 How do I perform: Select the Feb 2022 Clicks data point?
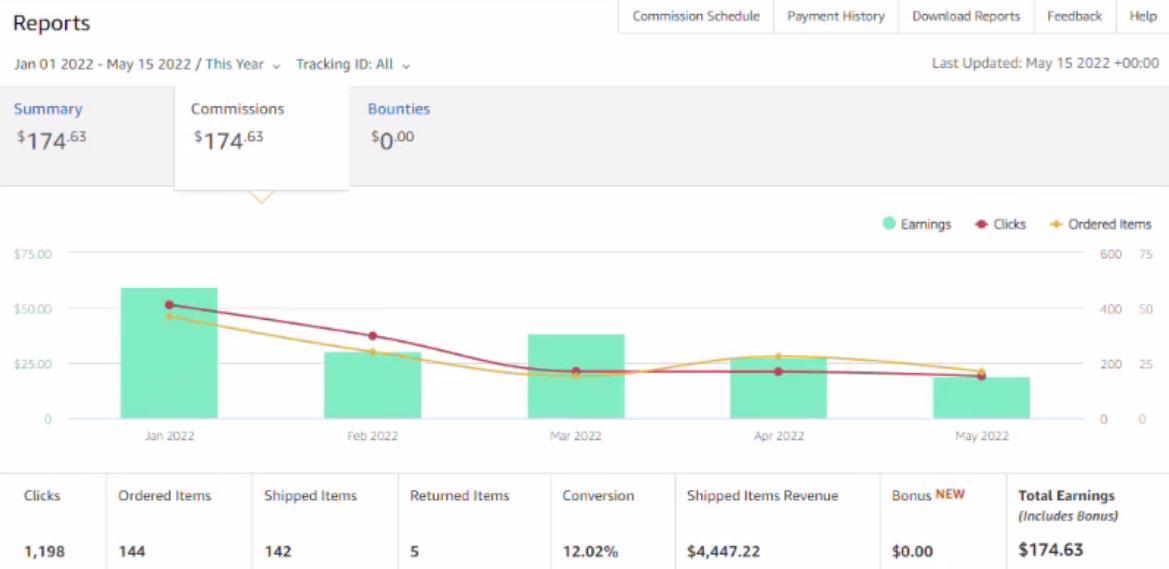point(373,336)
